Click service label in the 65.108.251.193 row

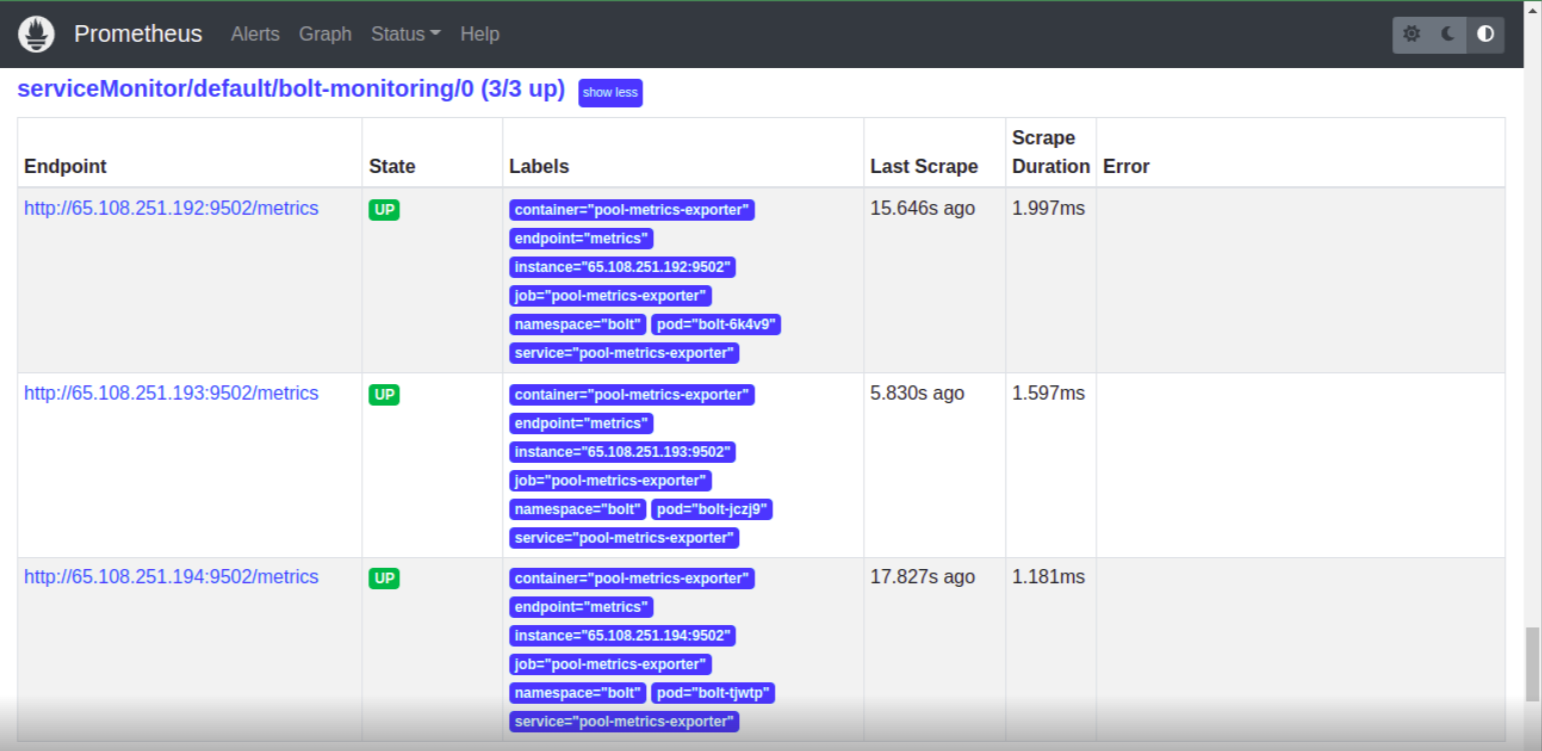click(624, 538)
